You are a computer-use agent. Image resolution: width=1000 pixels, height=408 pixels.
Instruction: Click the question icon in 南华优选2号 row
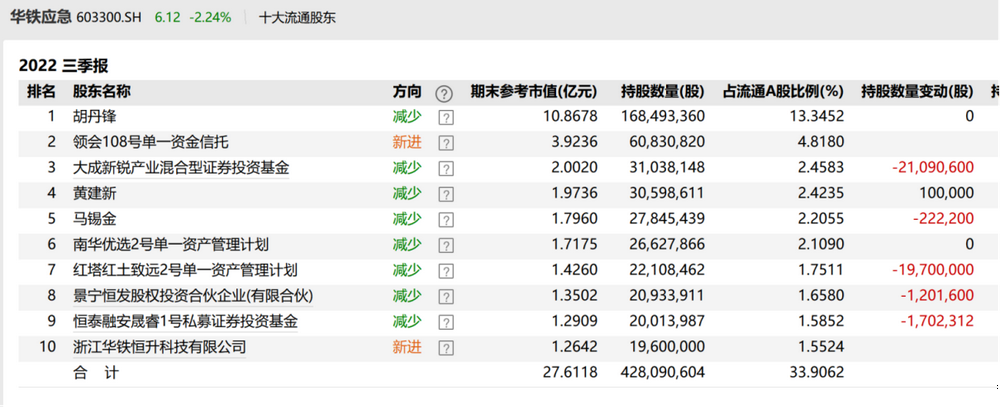pyautogui.click(x=446, y=245)
